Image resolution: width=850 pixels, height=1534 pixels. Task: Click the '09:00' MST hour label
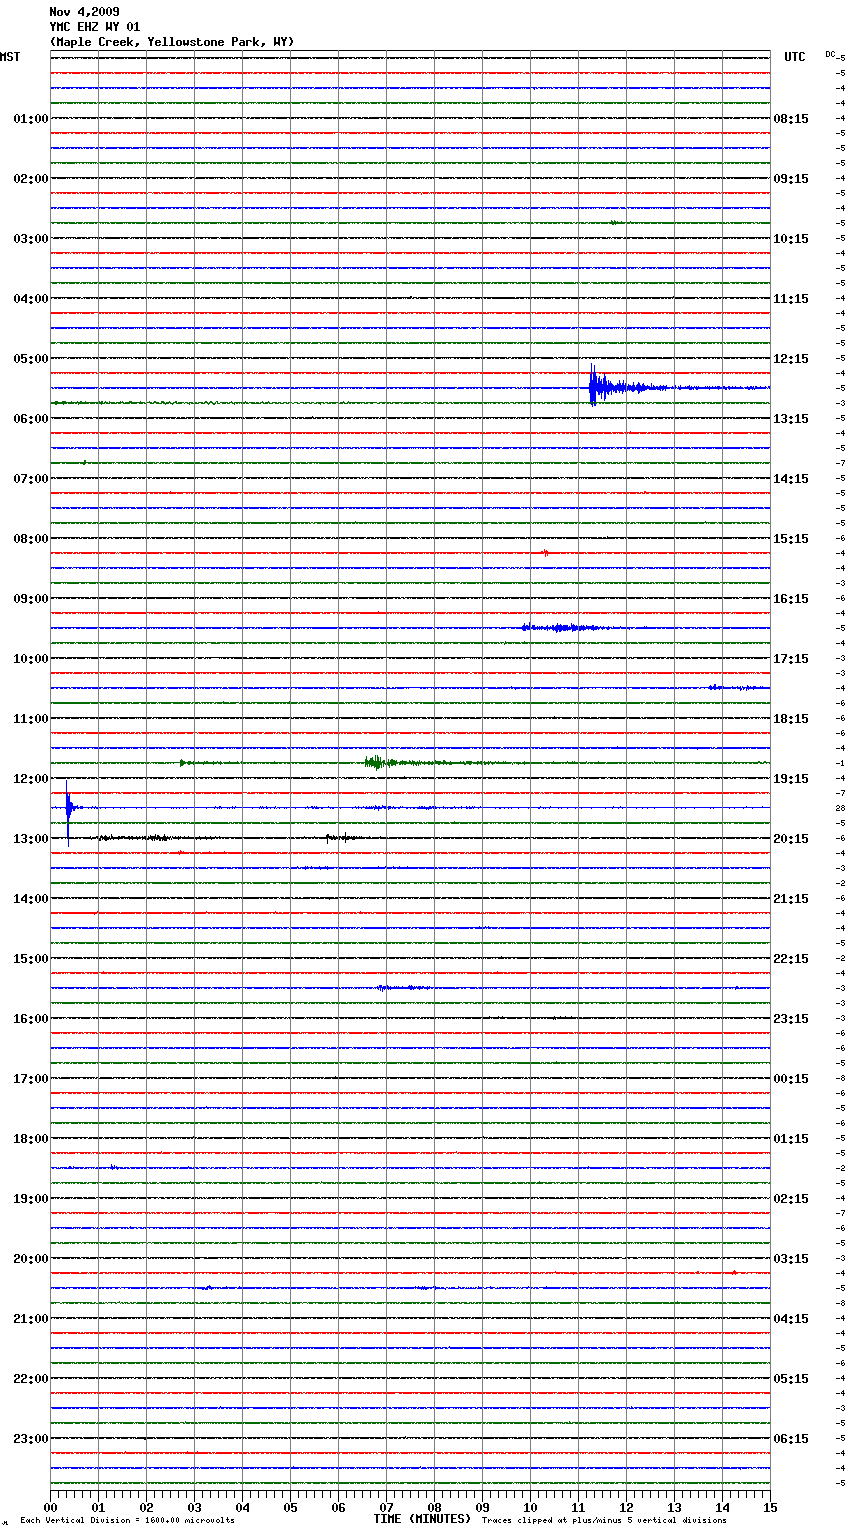[31, 599]
